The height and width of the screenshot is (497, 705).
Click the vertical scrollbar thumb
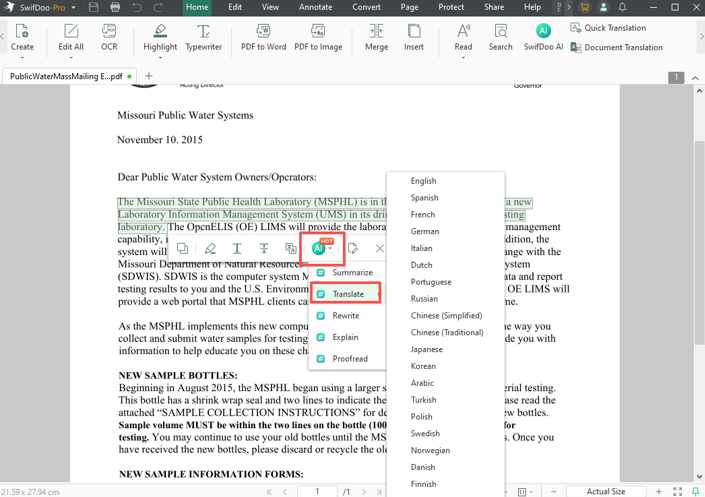tap(699, 243)
